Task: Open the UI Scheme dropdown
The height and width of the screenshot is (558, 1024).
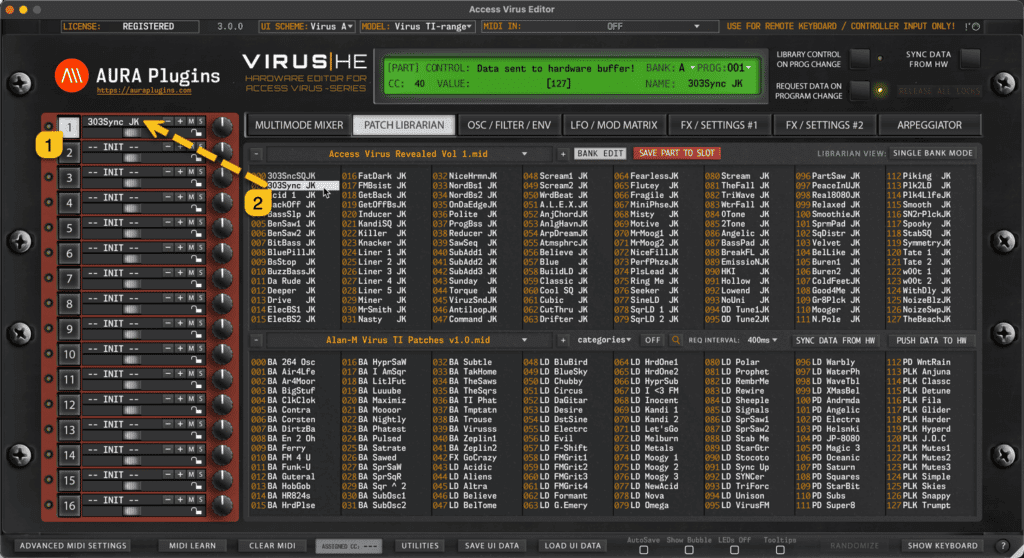Action: (x=307, y=27)
